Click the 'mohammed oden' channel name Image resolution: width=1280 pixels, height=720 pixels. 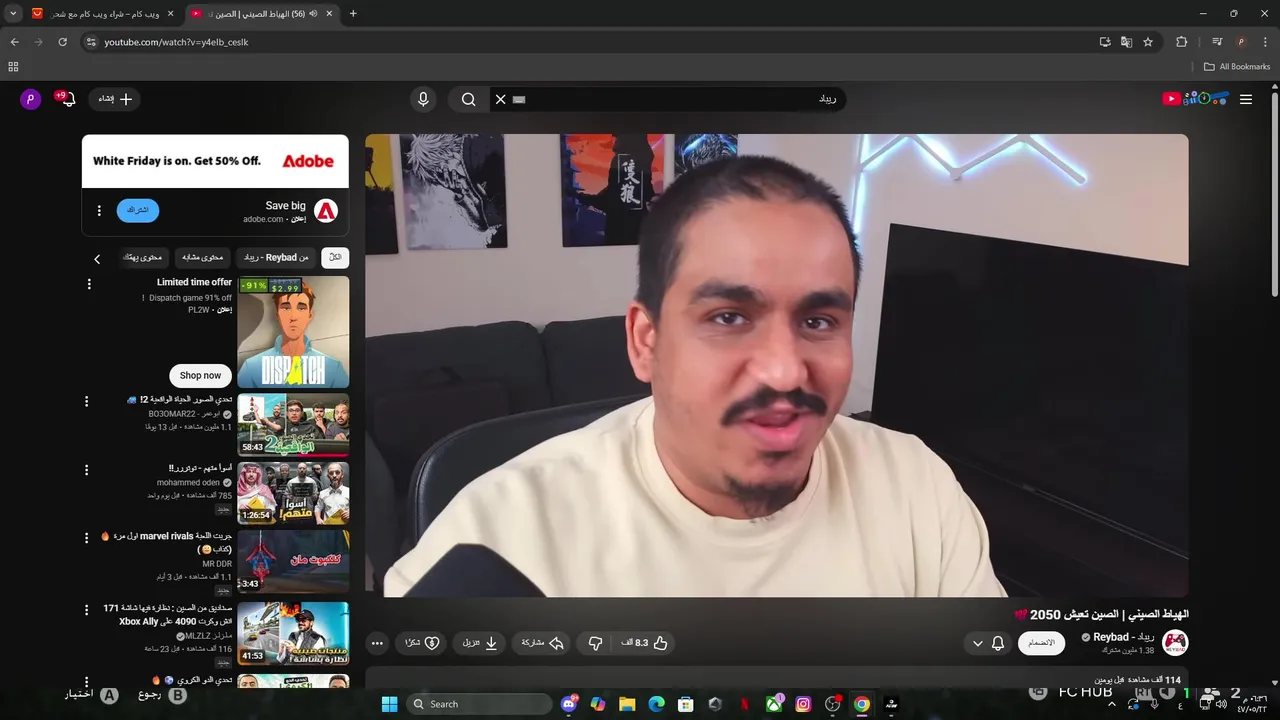point(188,482)
